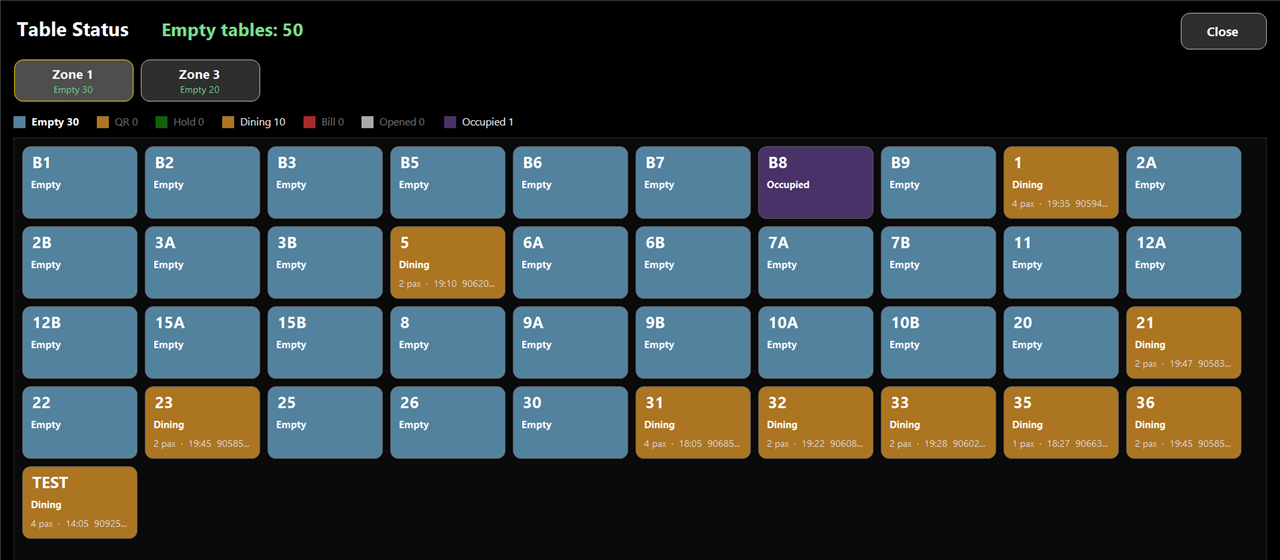Open dining table 21
This screenshot has height=560, width=1280.
[1184, 342]
